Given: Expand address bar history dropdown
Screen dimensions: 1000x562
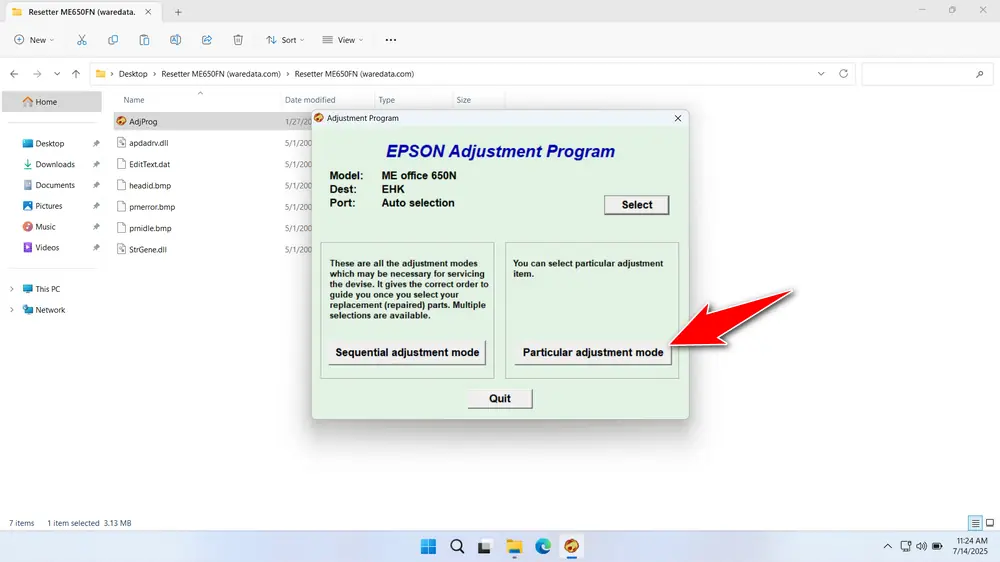Looking at the screenshot, I should pos(821,74).
